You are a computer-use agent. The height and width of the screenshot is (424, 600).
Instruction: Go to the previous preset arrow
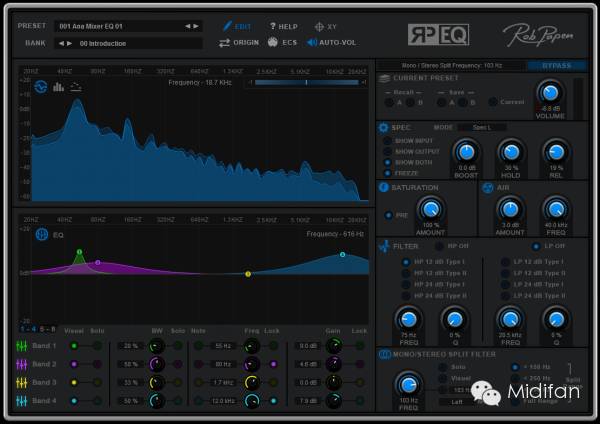coord(188,26)
